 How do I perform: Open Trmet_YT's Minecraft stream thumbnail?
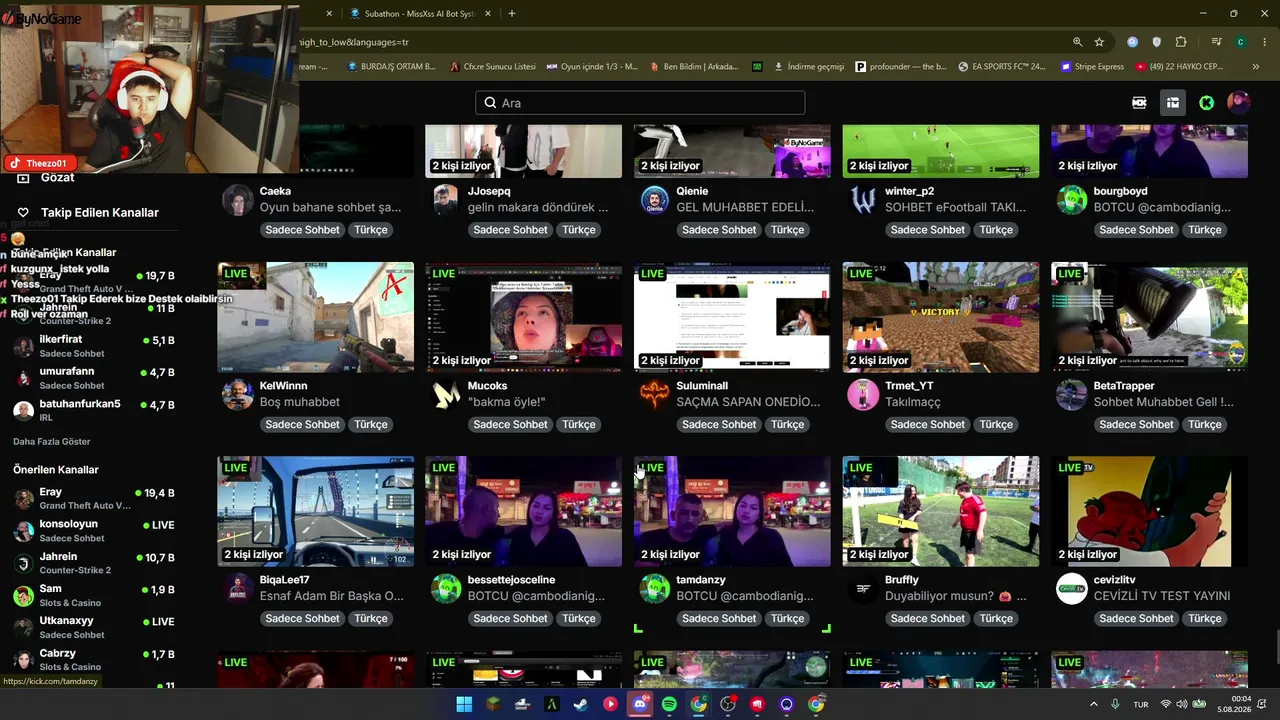941,317
